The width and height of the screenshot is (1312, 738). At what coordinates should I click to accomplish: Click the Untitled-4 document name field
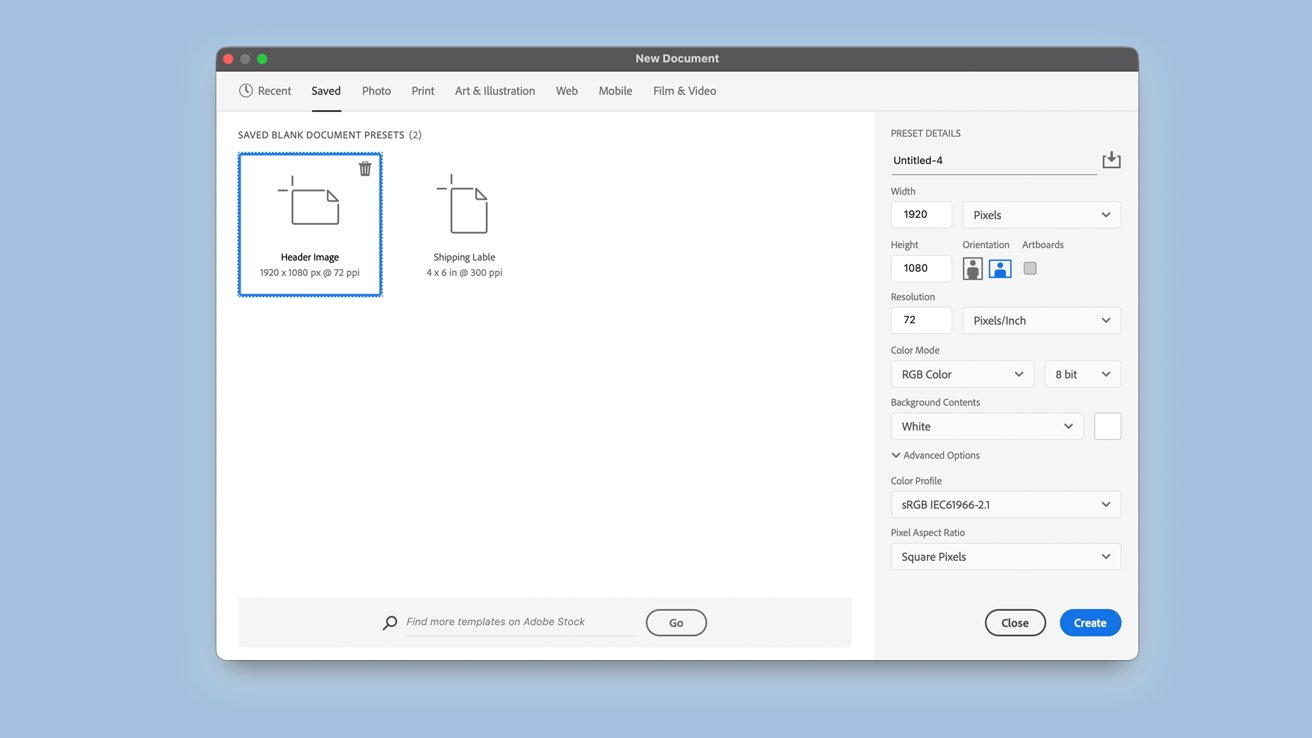(960, 160)
